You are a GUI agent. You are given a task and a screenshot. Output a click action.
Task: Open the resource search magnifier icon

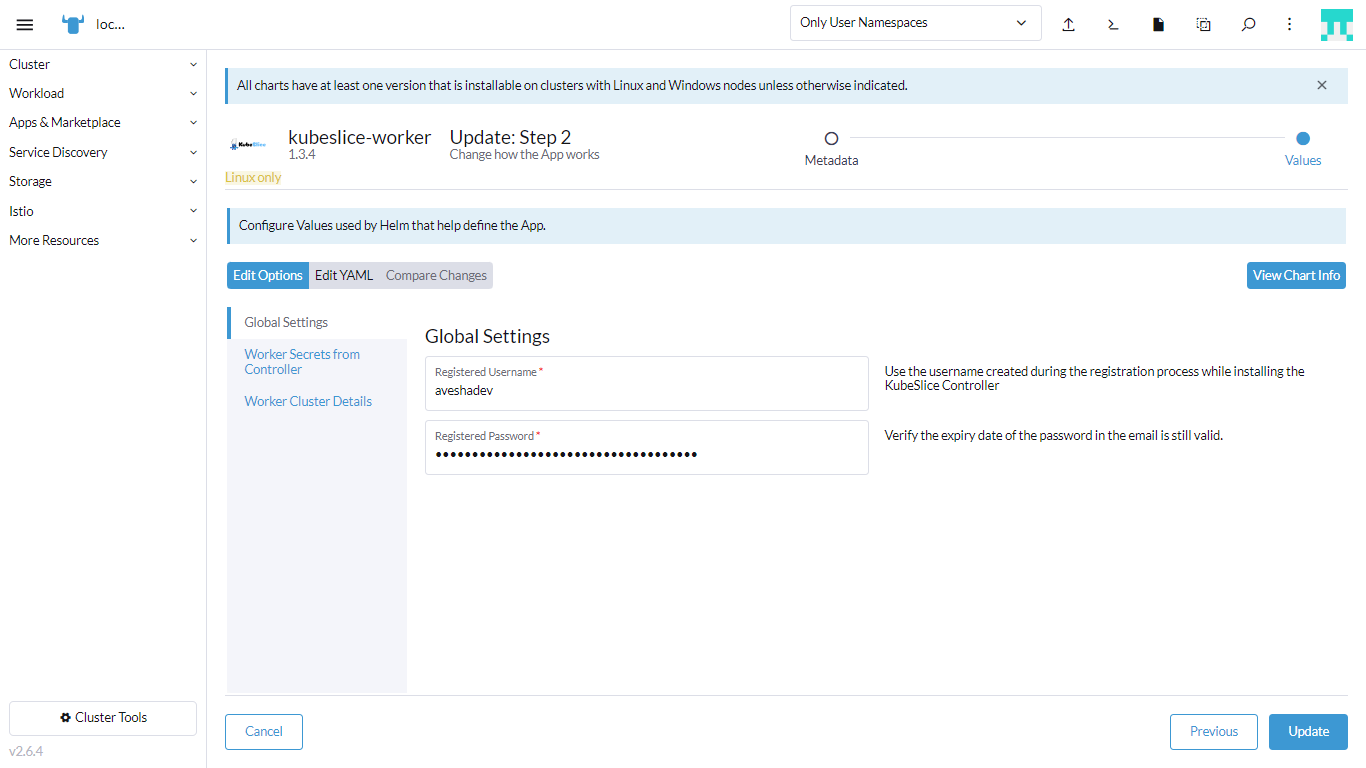click(1248, 24)
